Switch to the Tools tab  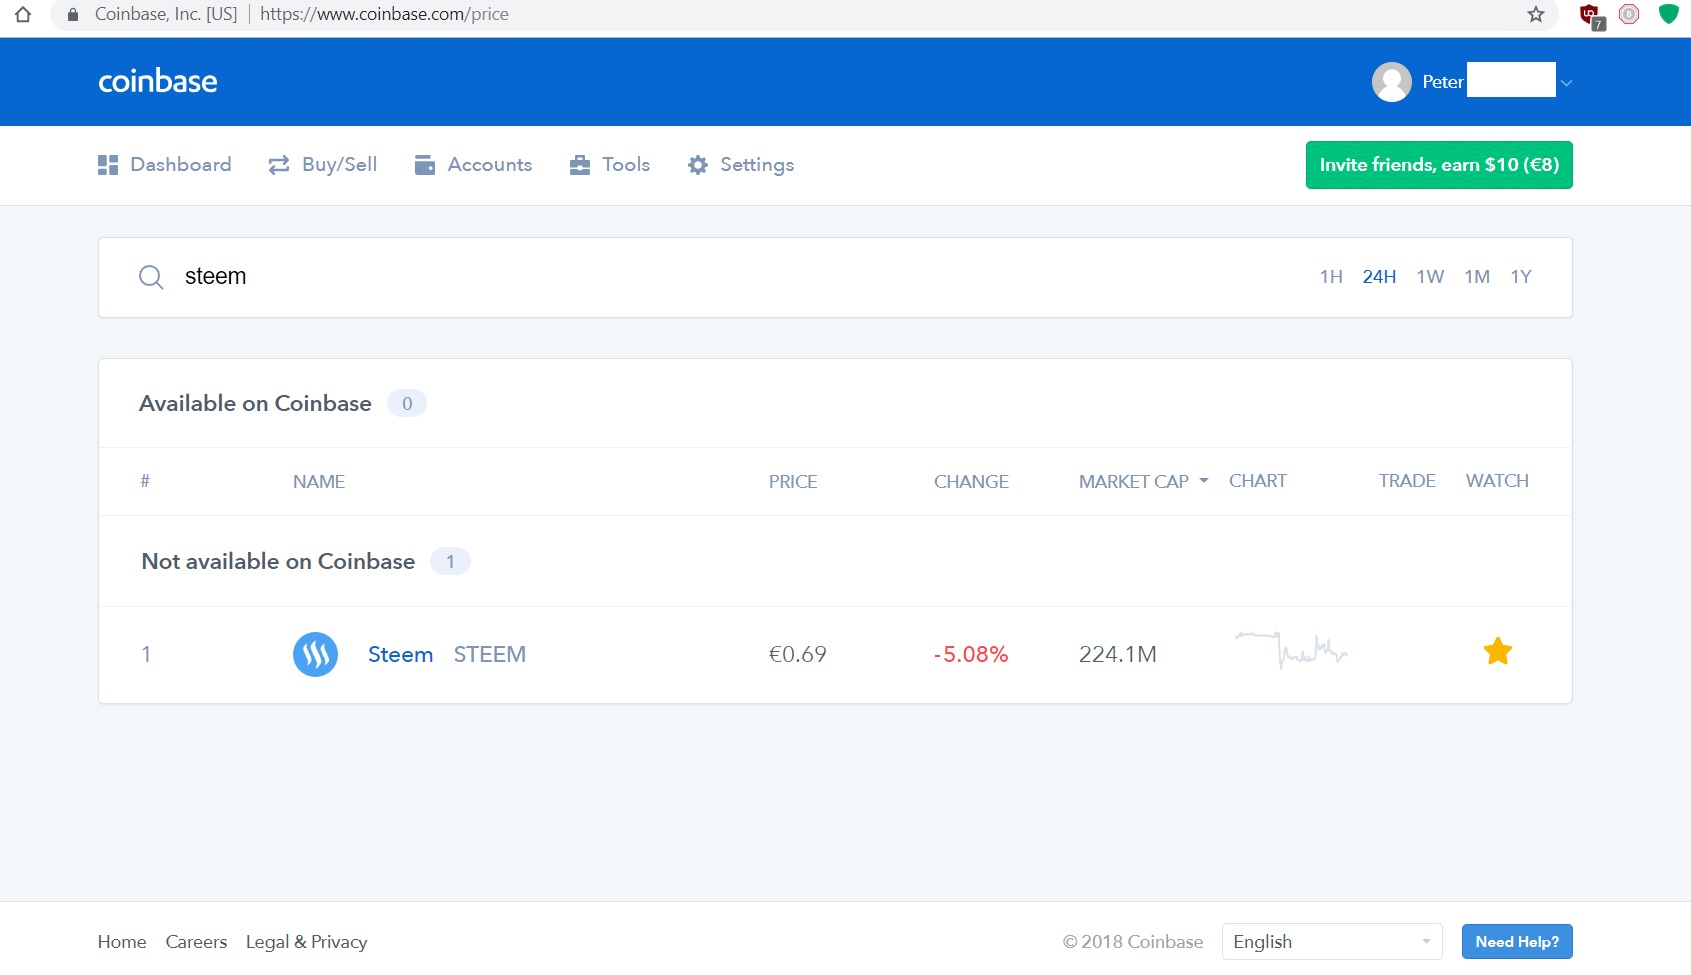(609, 165)
